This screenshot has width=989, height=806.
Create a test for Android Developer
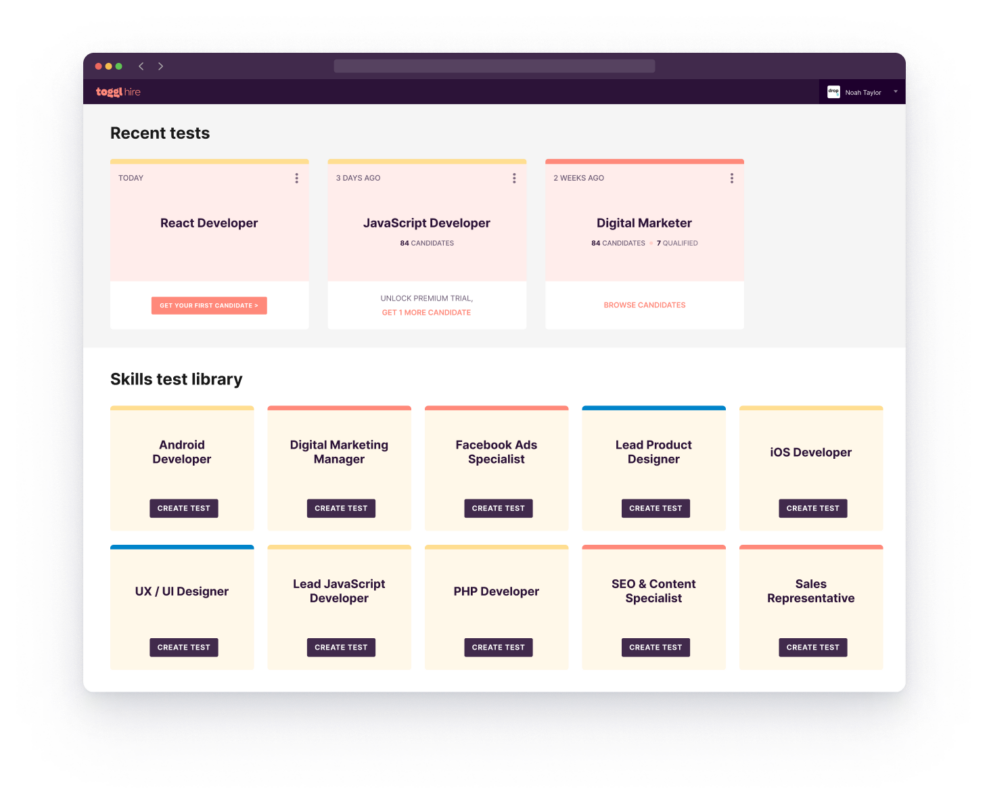[x=183, y=508]
